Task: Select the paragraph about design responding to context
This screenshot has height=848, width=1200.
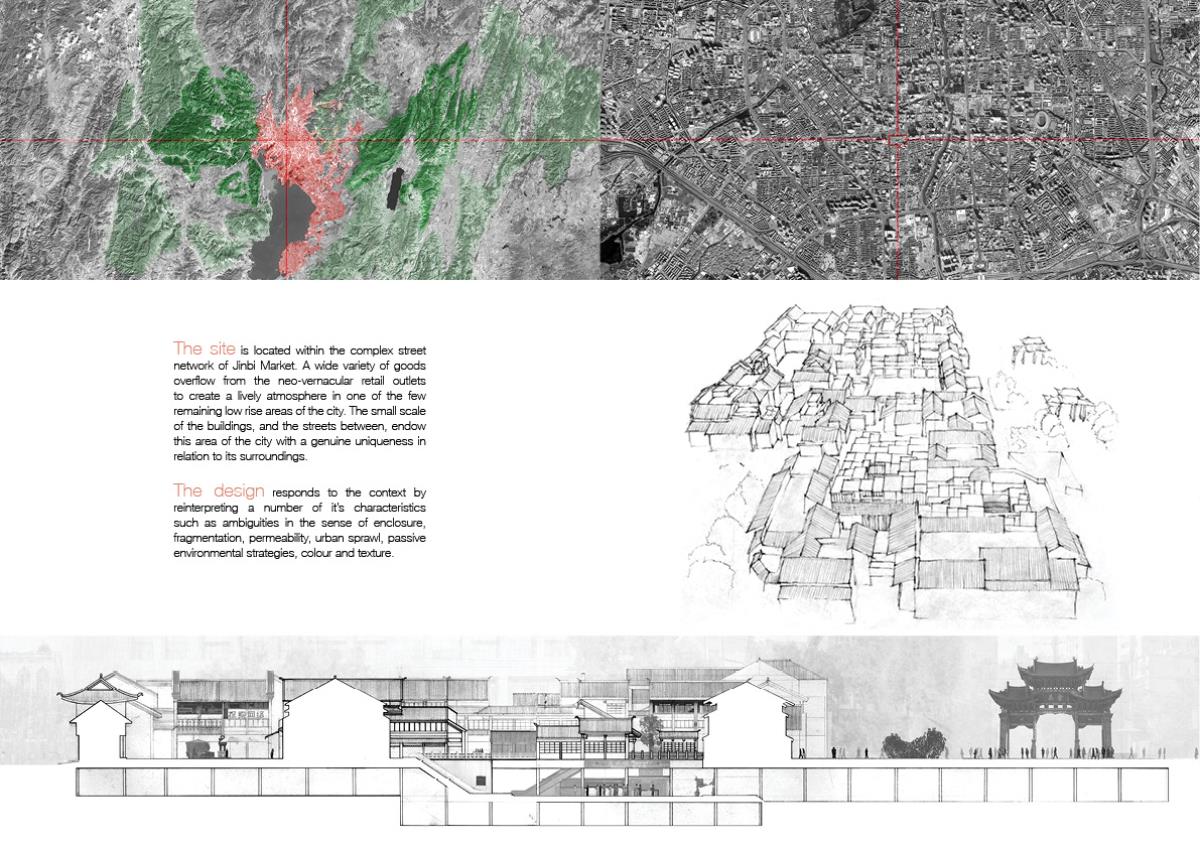Action: click(x=300, y=524)
